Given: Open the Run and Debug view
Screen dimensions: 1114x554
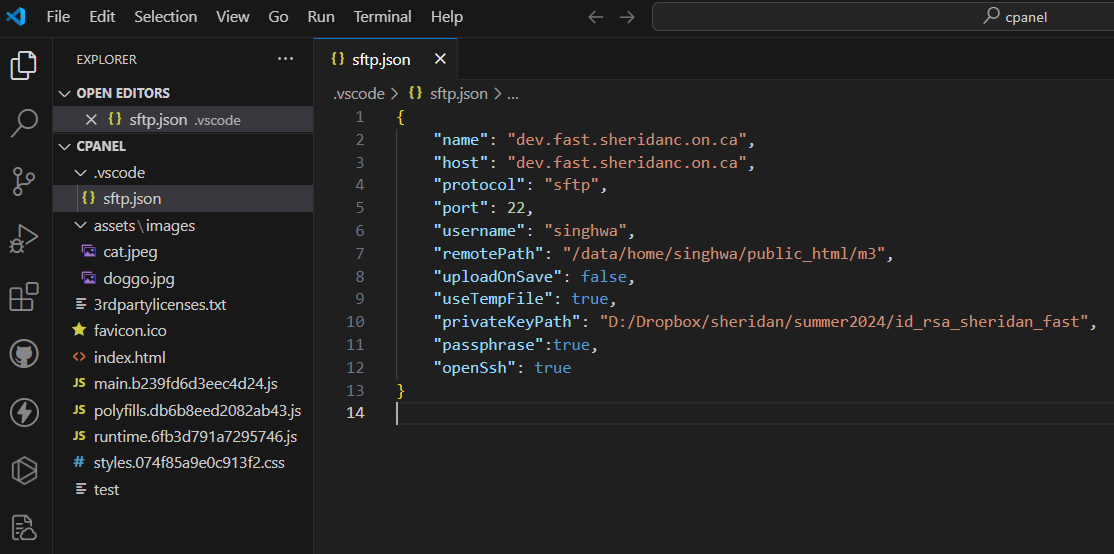Looking at the screenshot, I should coord(24,239).
